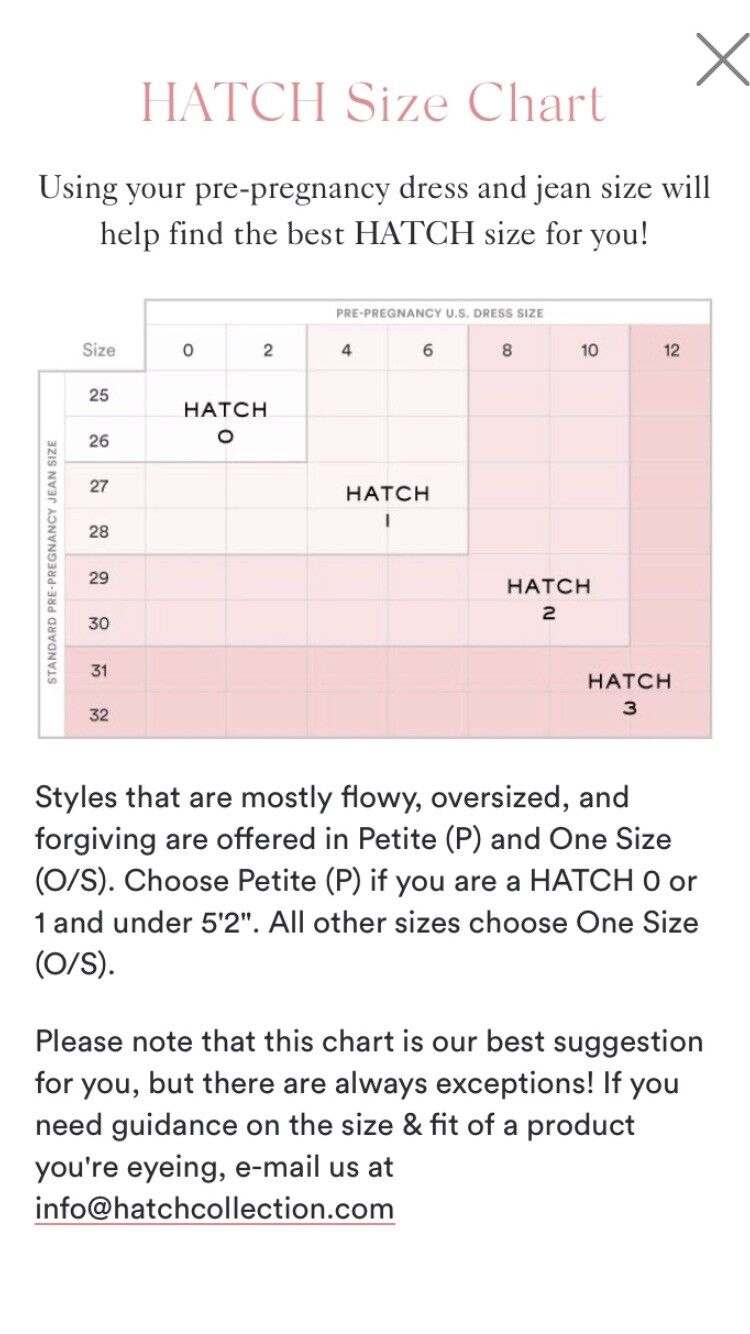Click dress size 12 column header
Viewport: 750px width, 1334px height.
pos(671,350)
